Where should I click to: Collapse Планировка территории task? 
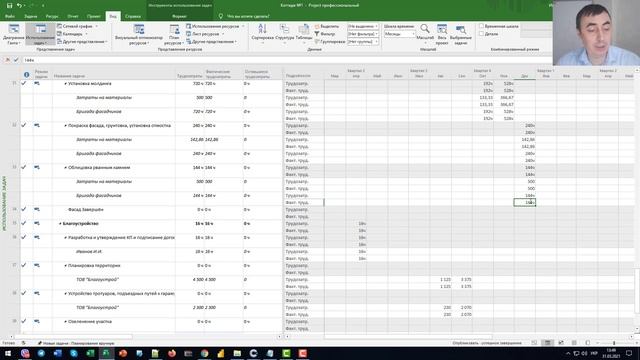click(x=65, y=266)
